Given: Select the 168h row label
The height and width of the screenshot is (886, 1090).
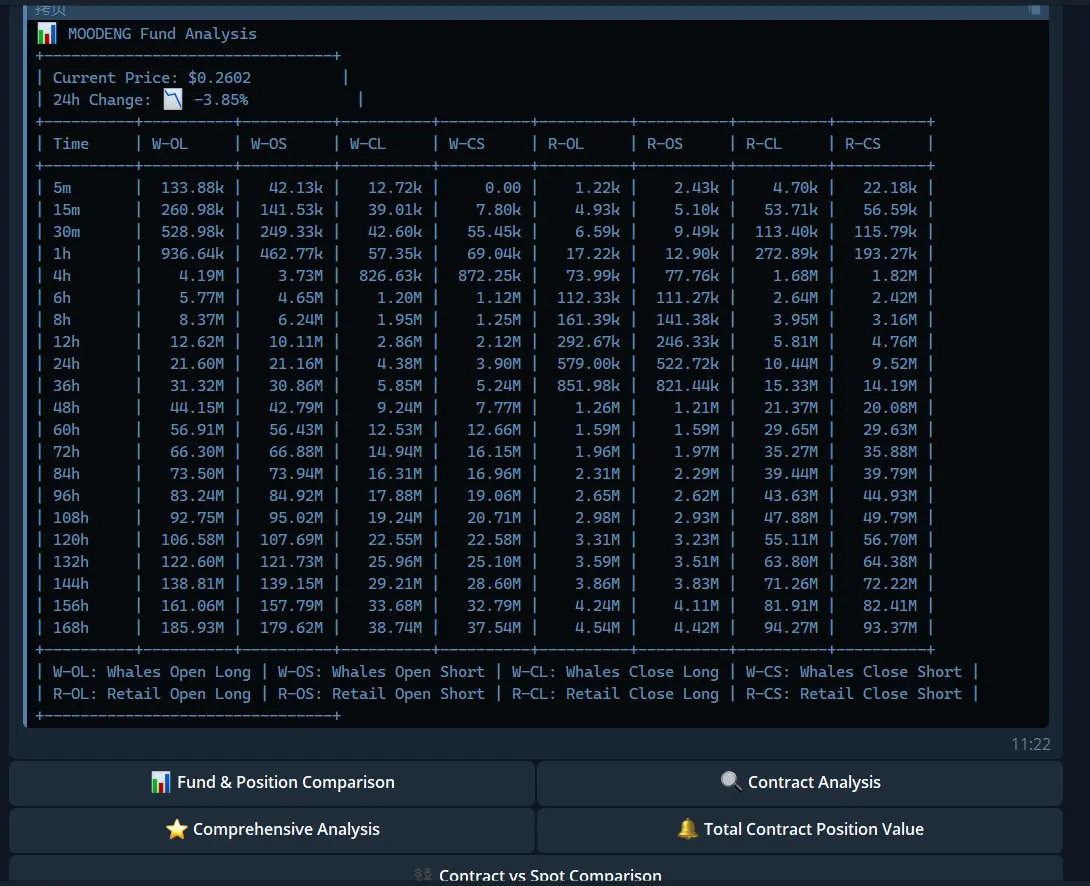Looking at the screenshot, I should point(71,627).
